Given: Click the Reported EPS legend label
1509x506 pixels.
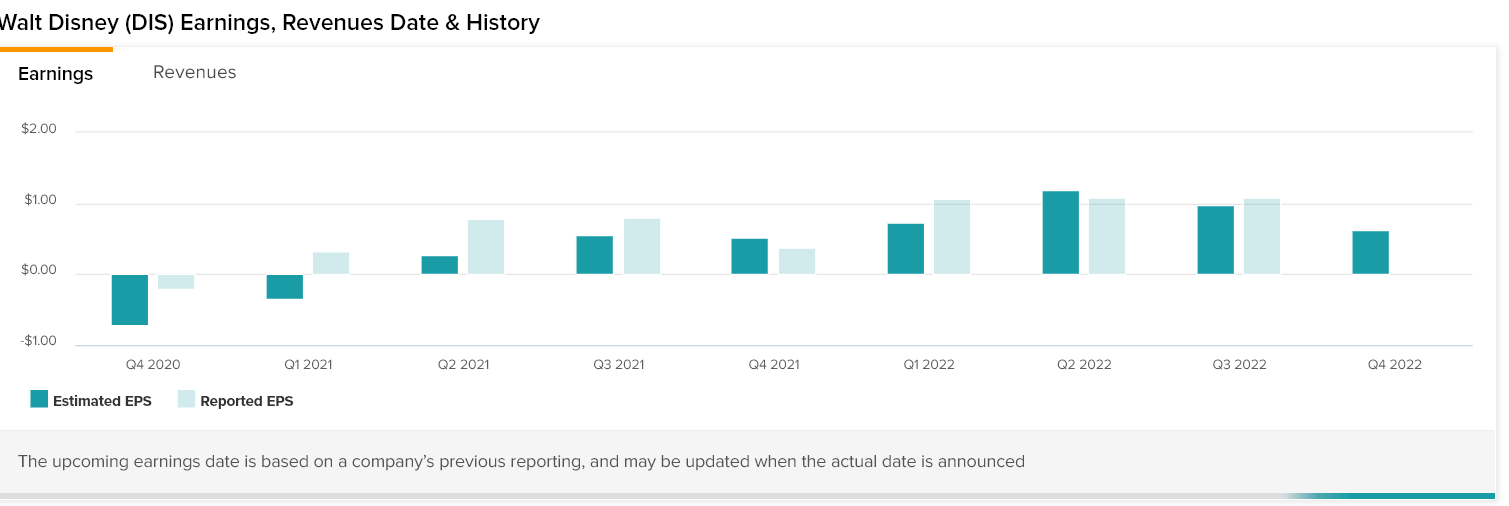Looking at the screenshot, I should pos(247,401).
